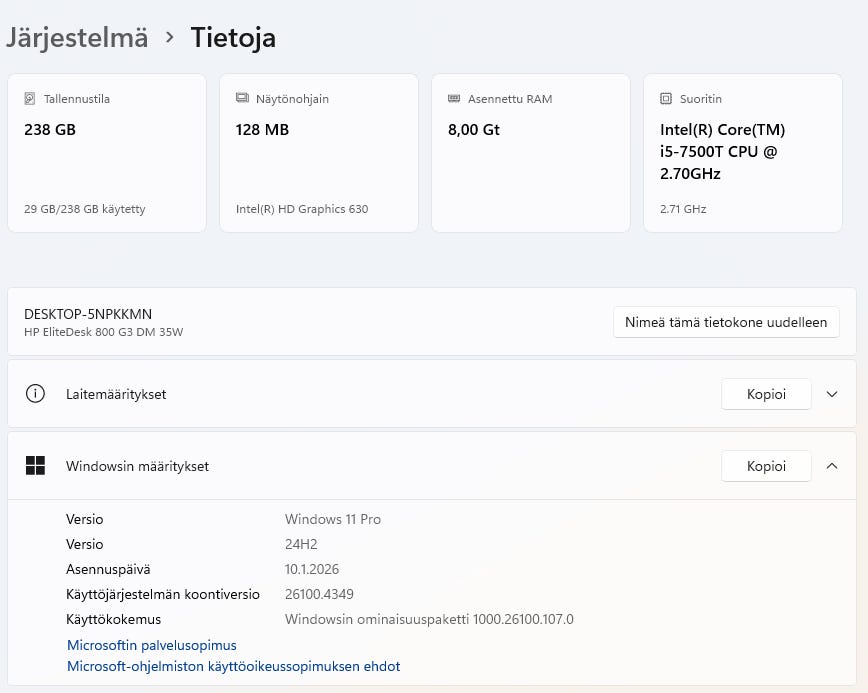Click the memory chip icon beside Asennettu RAM
This screenshot has width=868, height=693.
pyautogui.click(x=454, y=99)
